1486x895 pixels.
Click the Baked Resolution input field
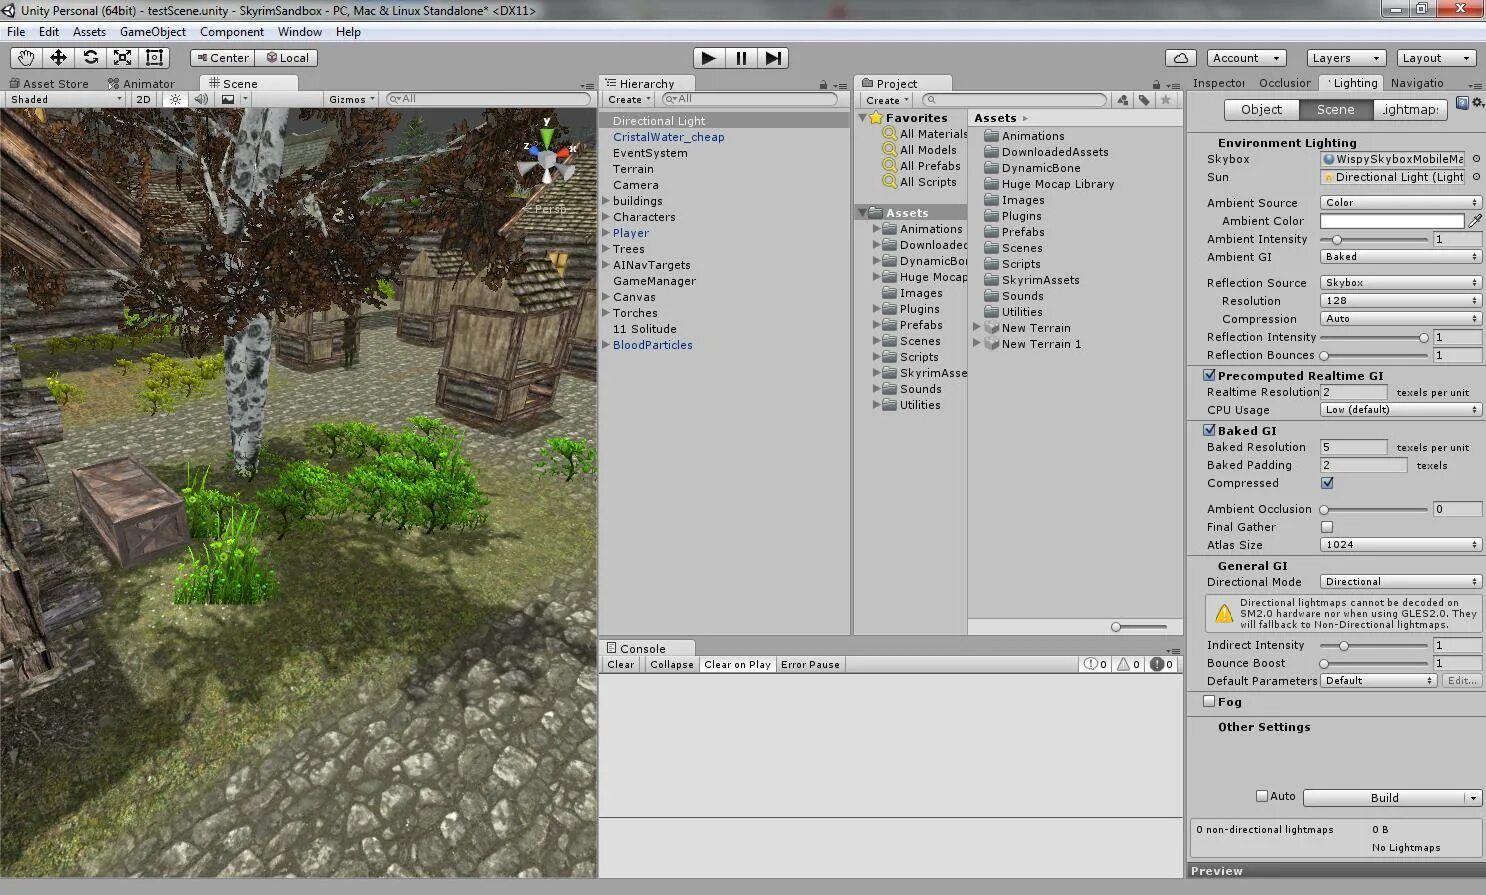coord(1354,447)
